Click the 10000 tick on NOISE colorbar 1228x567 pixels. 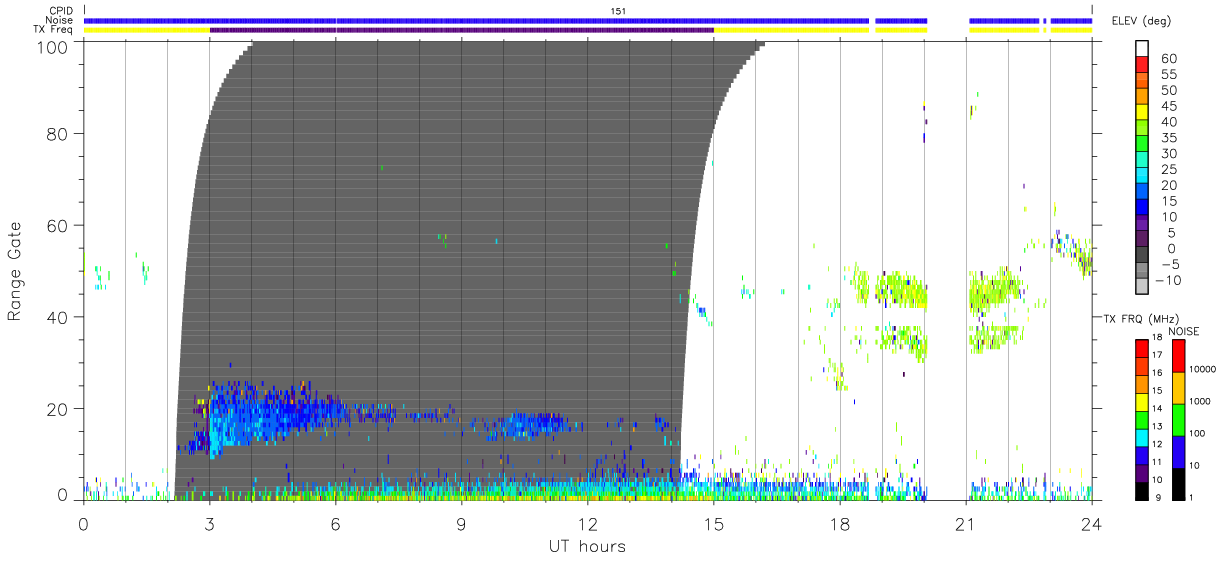[x=1203, y=370]
